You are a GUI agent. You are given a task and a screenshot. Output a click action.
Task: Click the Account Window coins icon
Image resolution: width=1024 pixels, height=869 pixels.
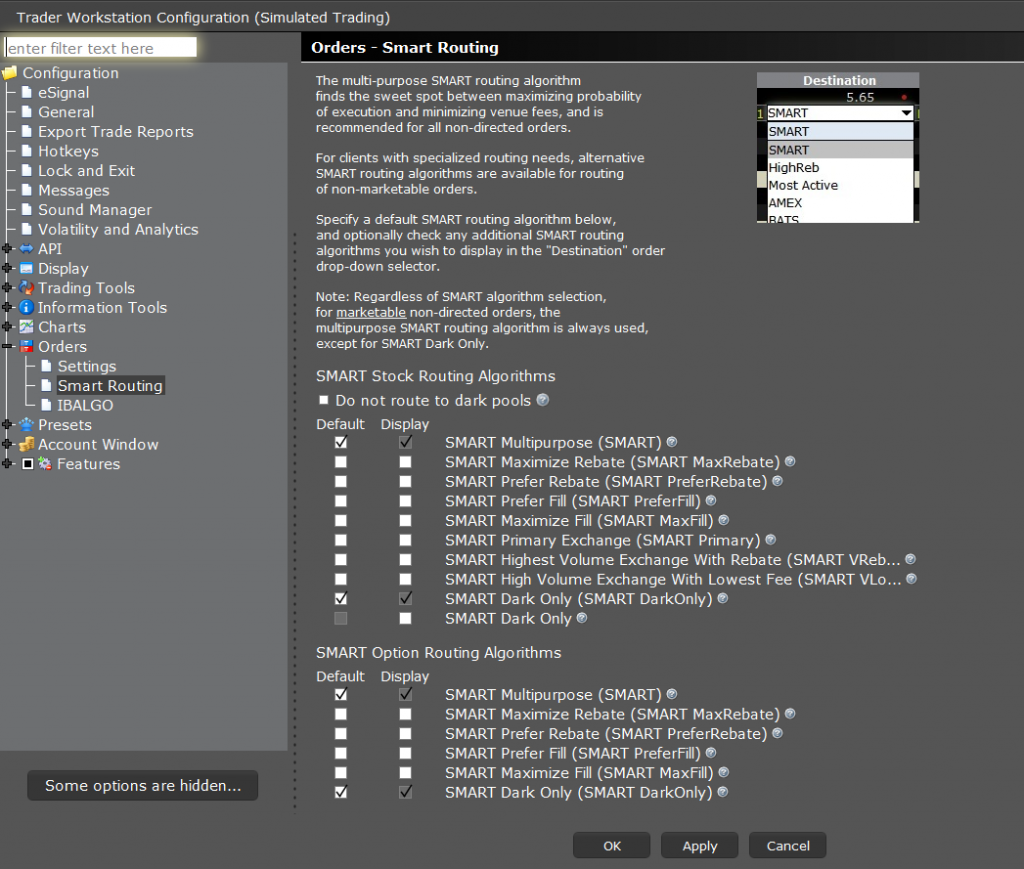coord(26,445)
